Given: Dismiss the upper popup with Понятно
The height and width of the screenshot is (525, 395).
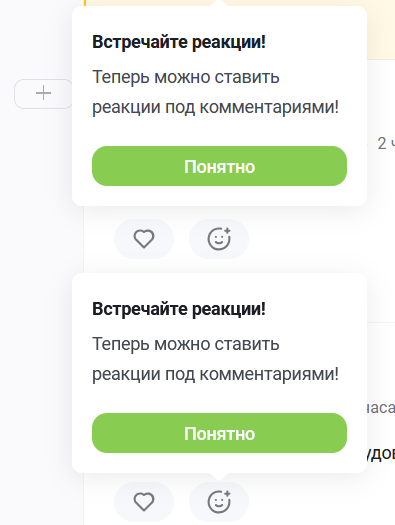Looking at the screenshot, I should click(x=219, y=166).
